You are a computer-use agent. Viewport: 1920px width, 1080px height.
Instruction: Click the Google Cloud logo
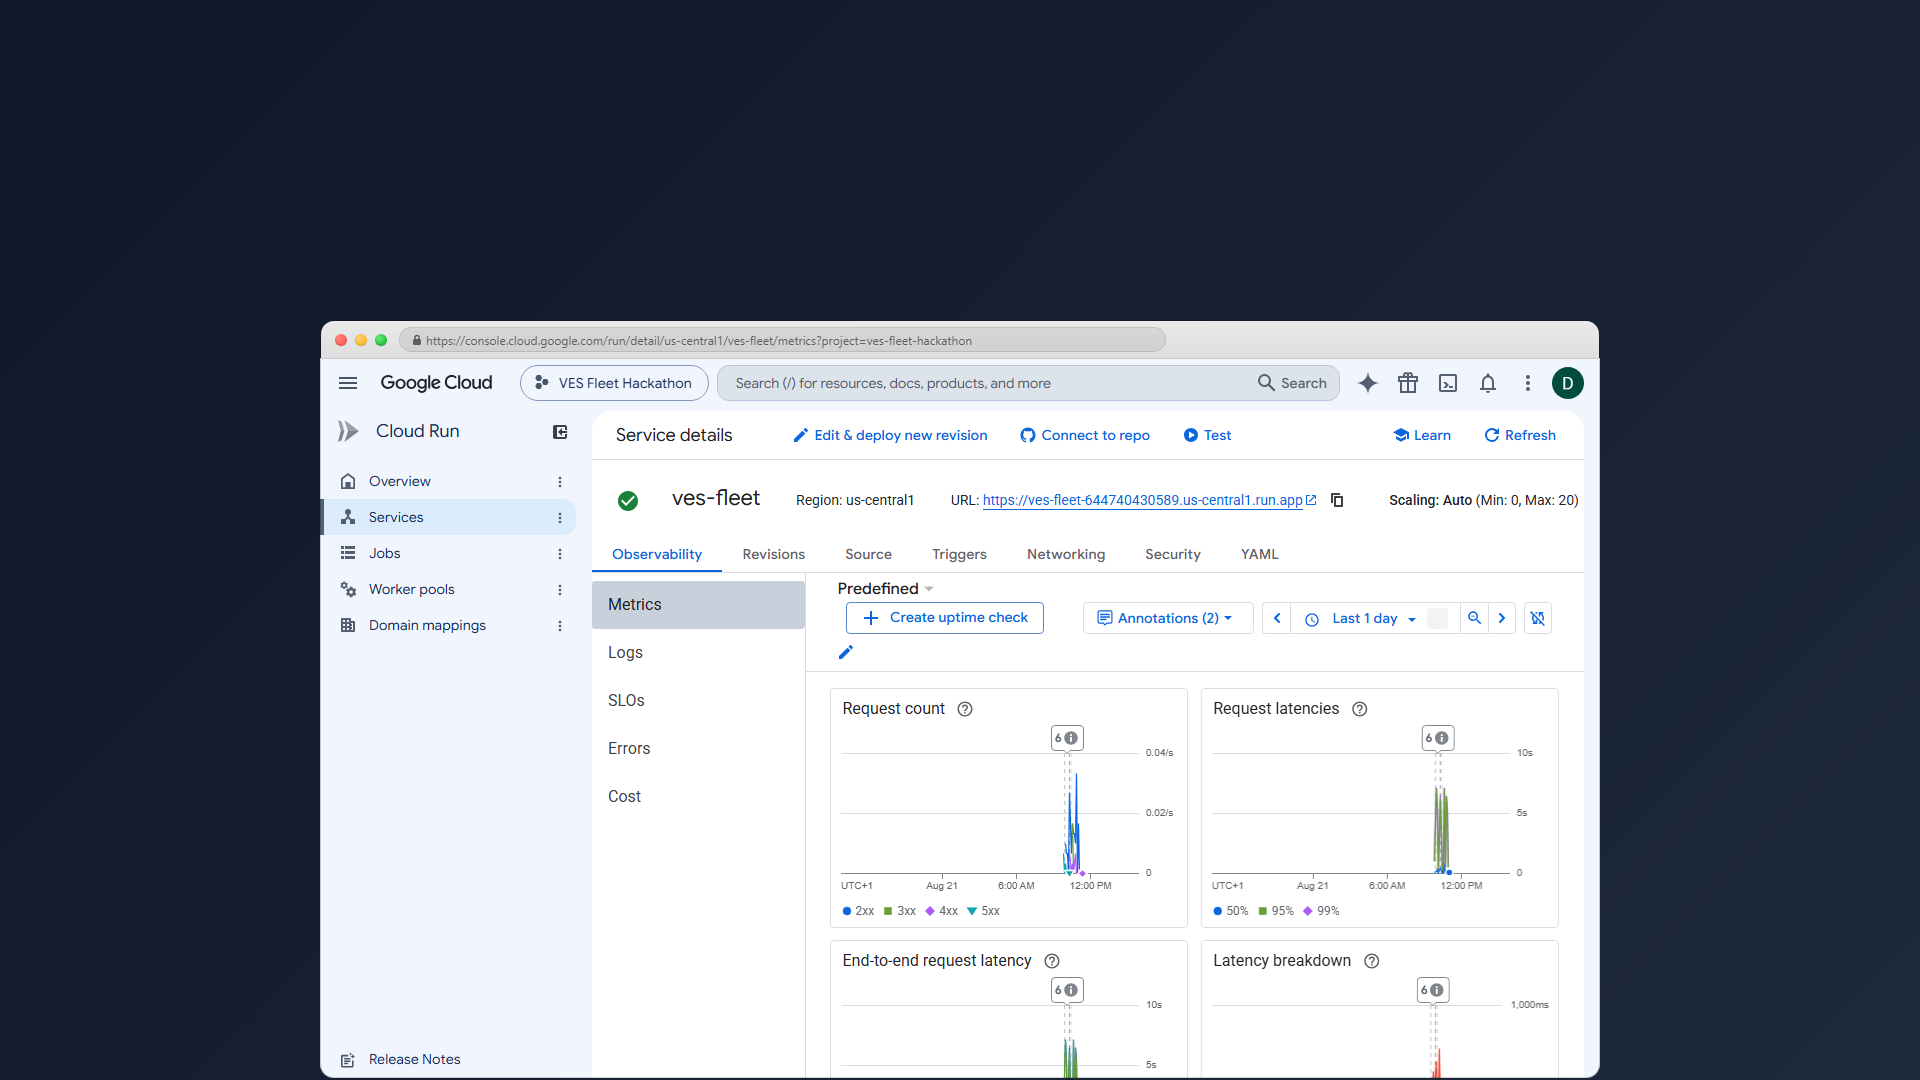pos(436,383)
